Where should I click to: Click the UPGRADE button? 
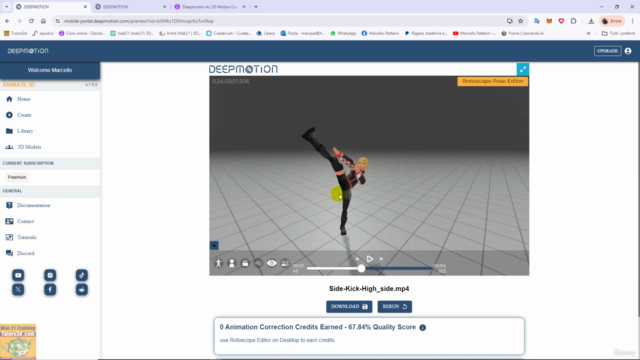607,51
